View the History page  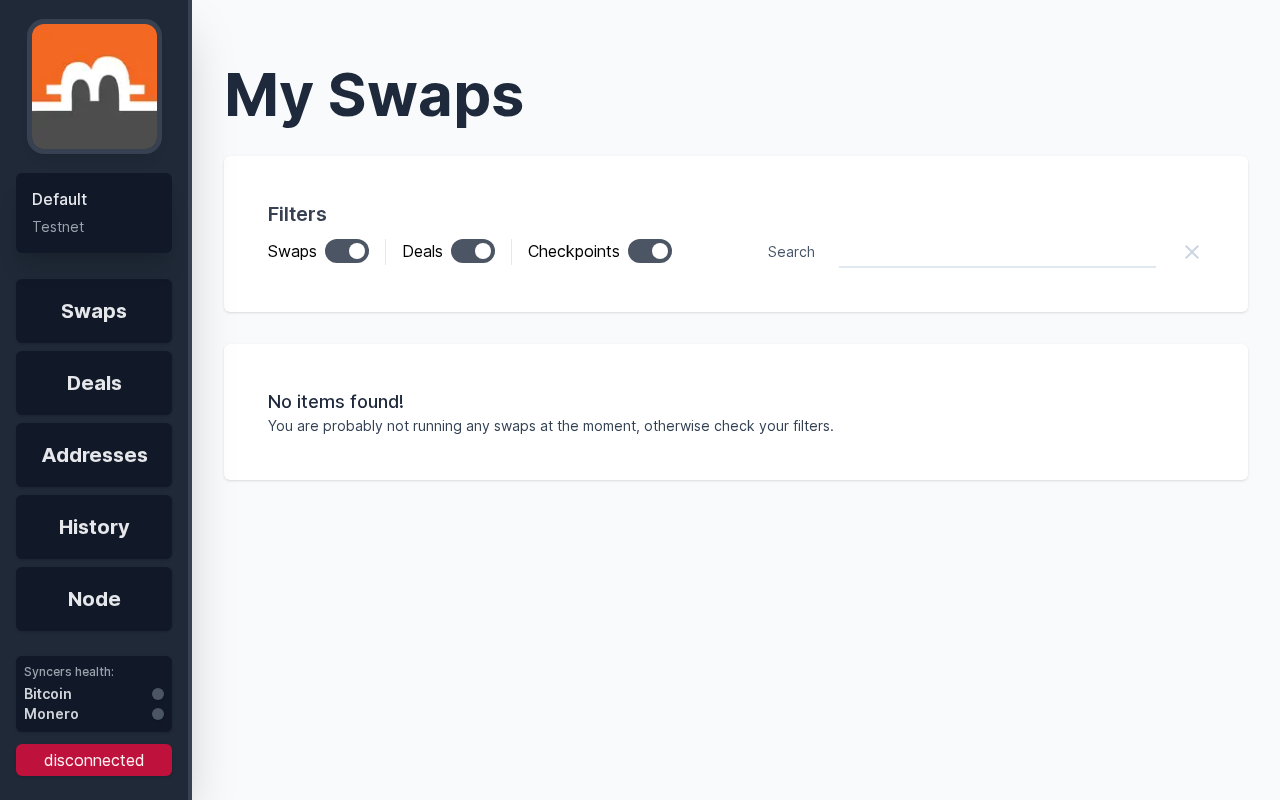tap(94, 527)
